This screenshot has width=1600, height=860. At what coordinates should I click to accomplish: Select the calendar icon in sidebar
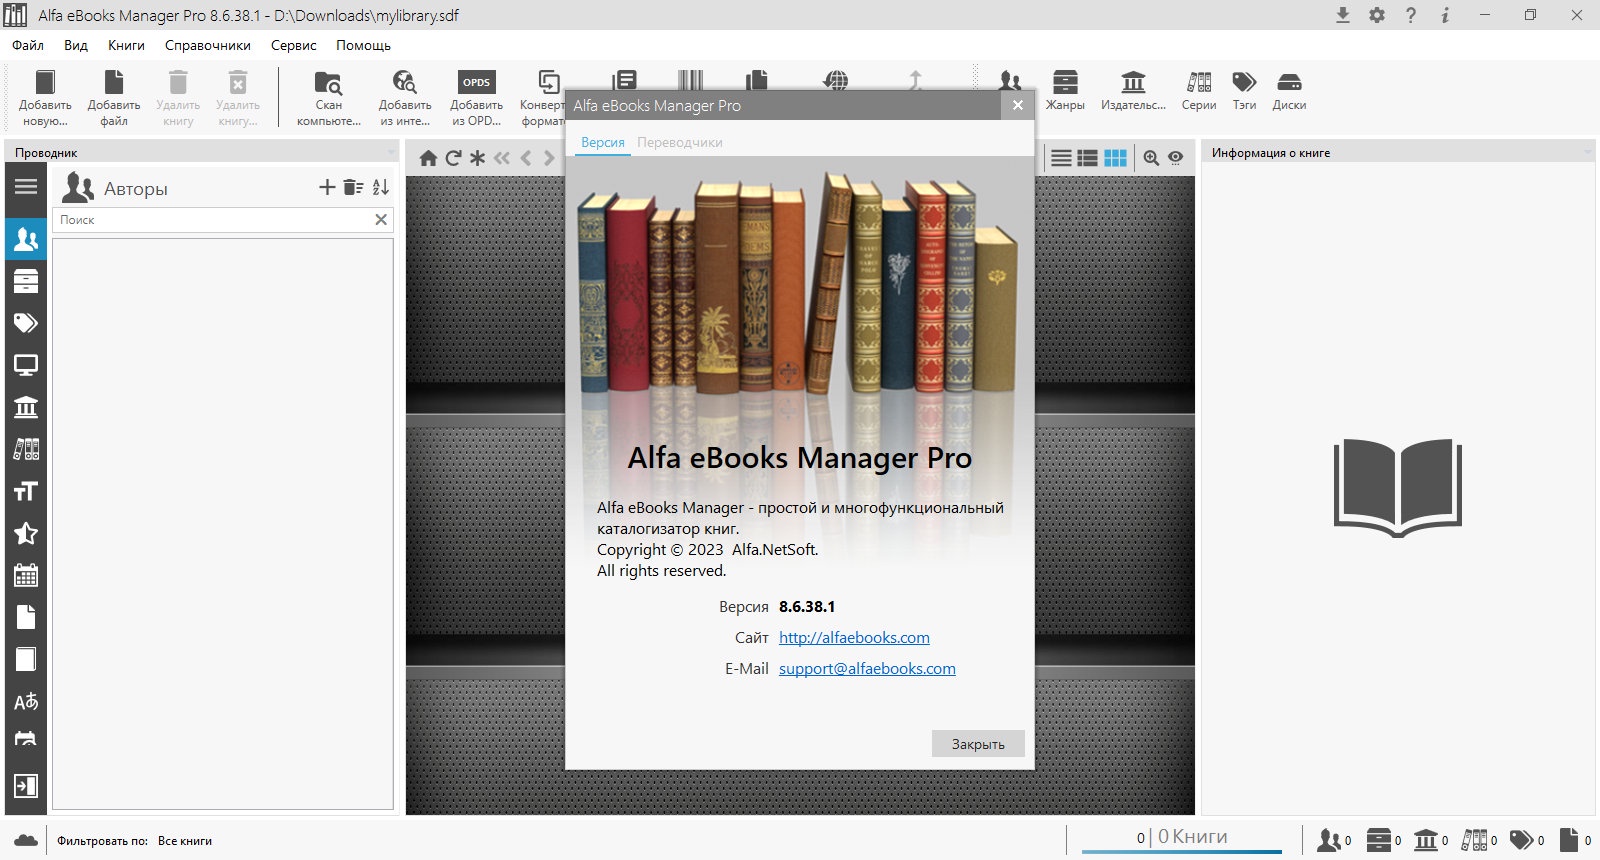26,575
